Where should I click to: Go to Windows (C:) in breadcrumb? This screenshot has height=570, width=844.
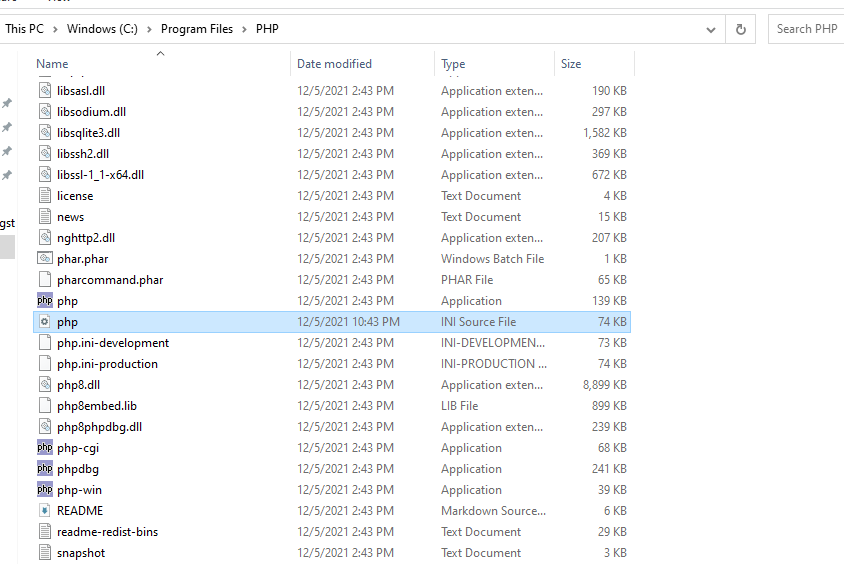coord(102,29)
